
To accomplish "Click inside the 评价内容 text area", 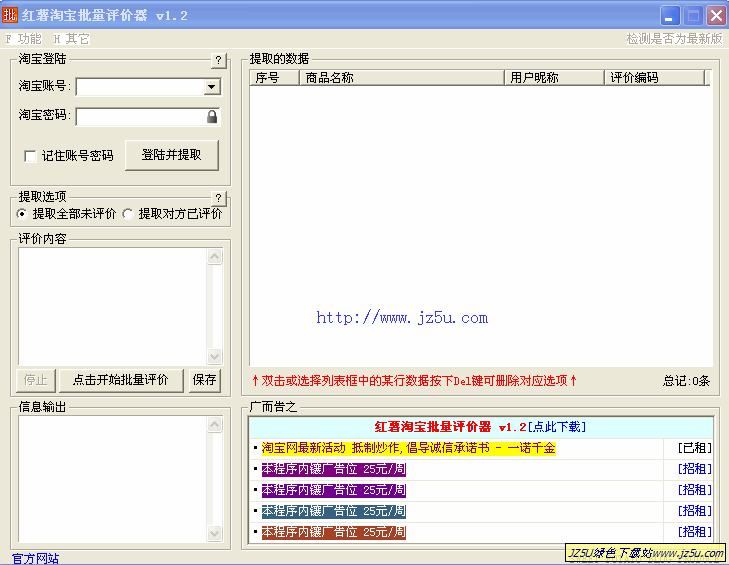I will (112, 306).
